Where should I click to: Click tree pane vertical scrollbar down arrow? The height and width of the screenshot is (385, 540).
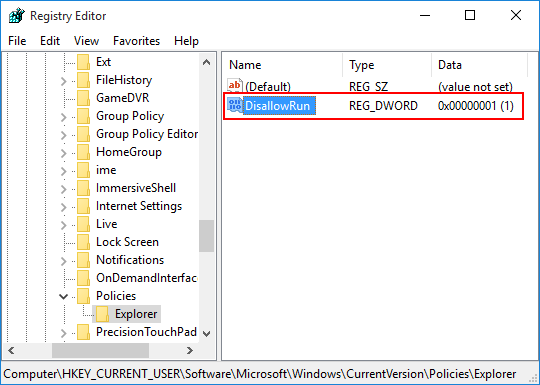click(x=207, y=333)
